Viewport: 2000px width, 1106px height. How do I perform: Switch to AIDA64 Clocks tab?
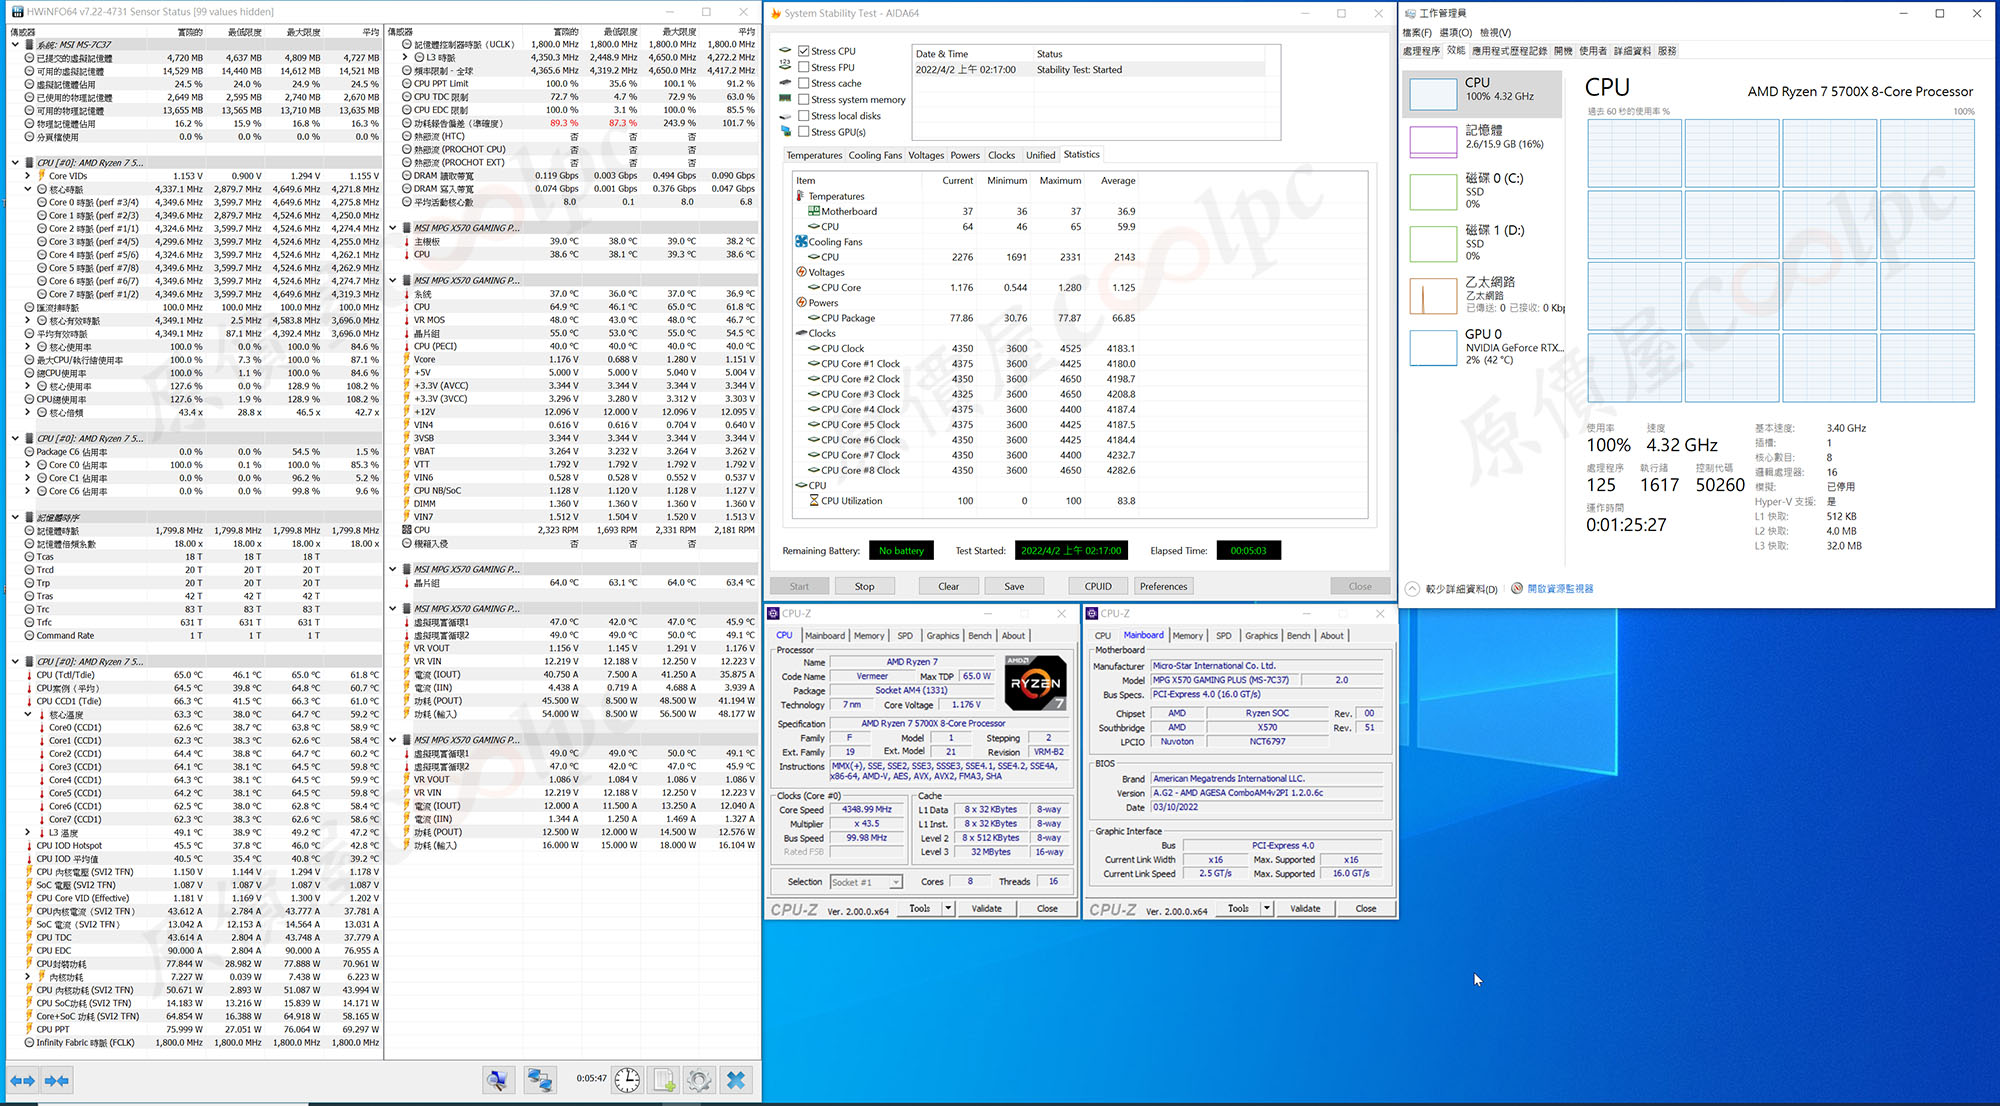[x=1001, y=155]
